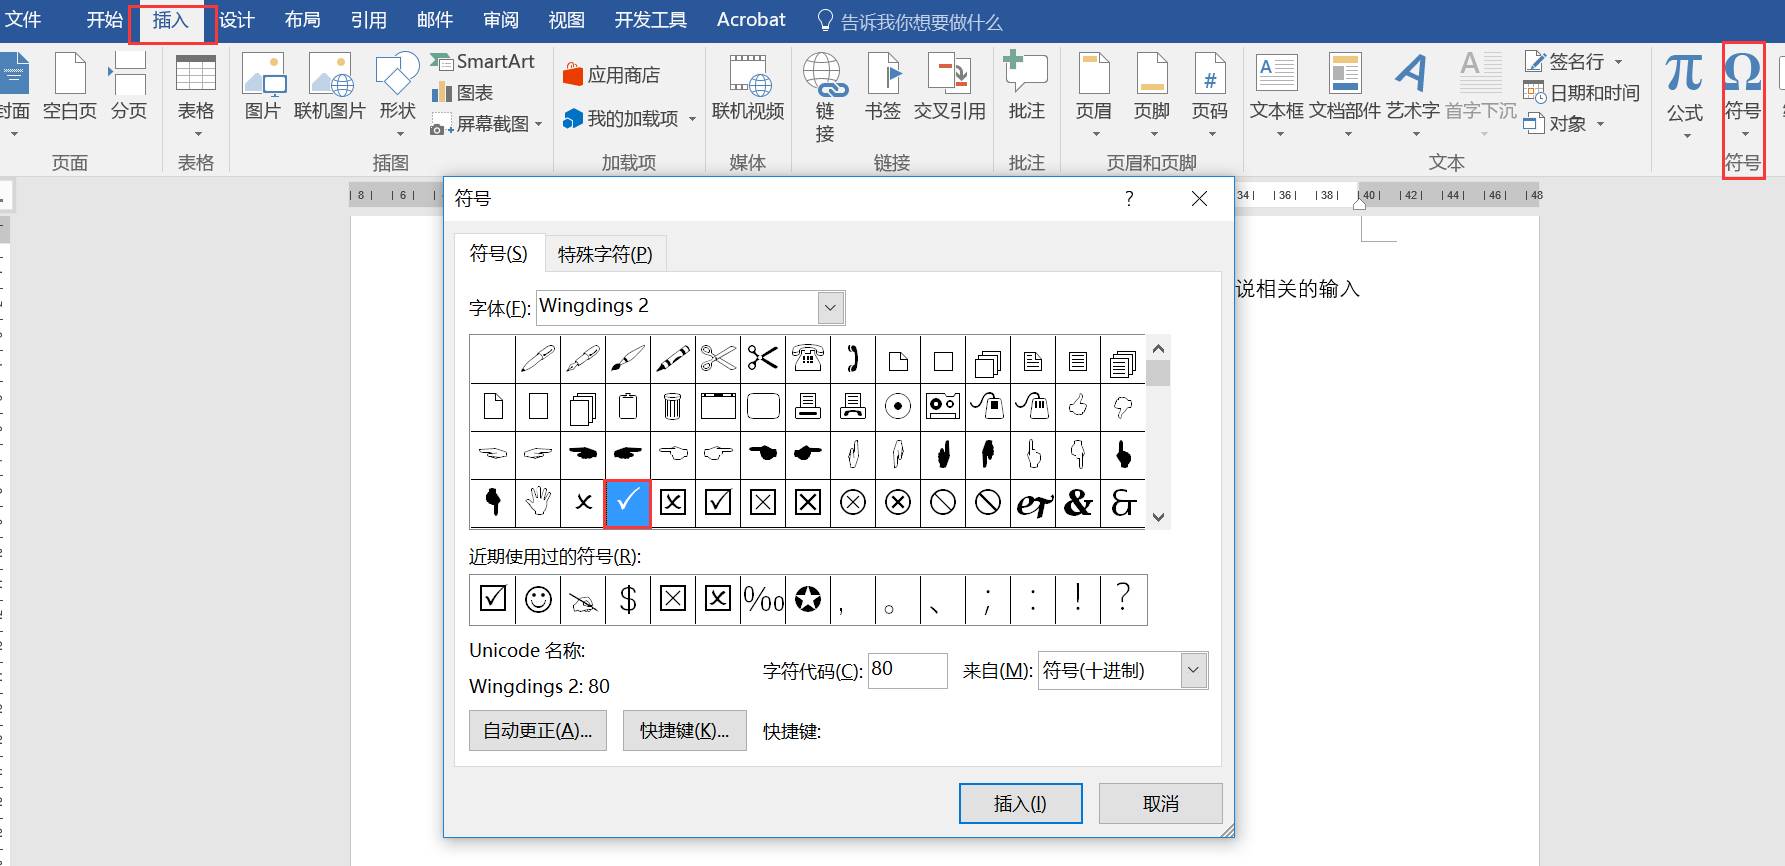Select the checkmark symbol in the grid
1785x866 pixels.
(628, 503)
